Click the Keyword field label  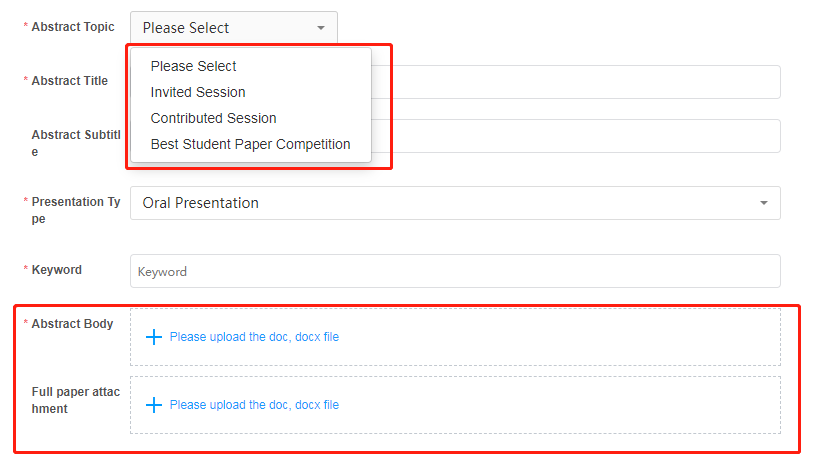(x=56, y=270)
